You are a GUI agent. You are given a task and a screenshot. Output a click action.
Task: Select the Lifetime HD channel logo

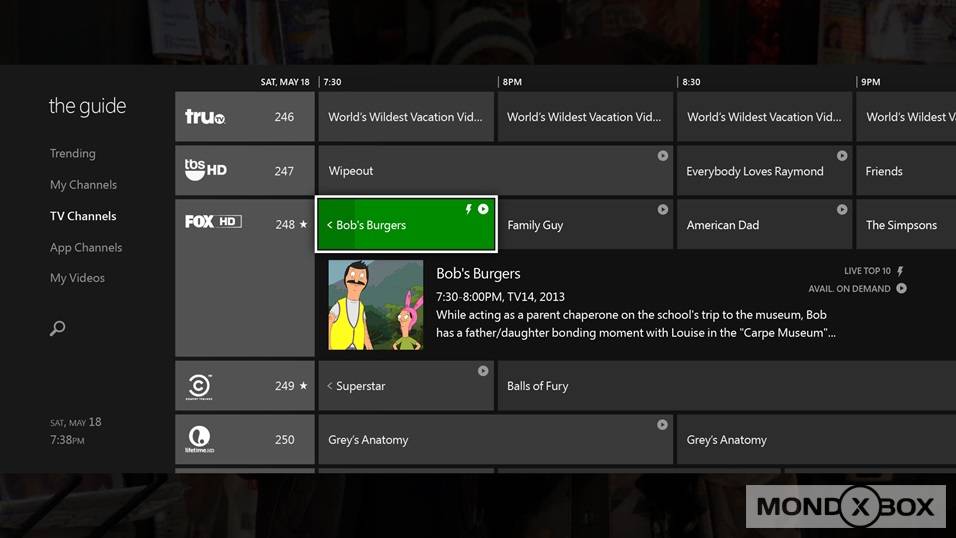(200, 438)
